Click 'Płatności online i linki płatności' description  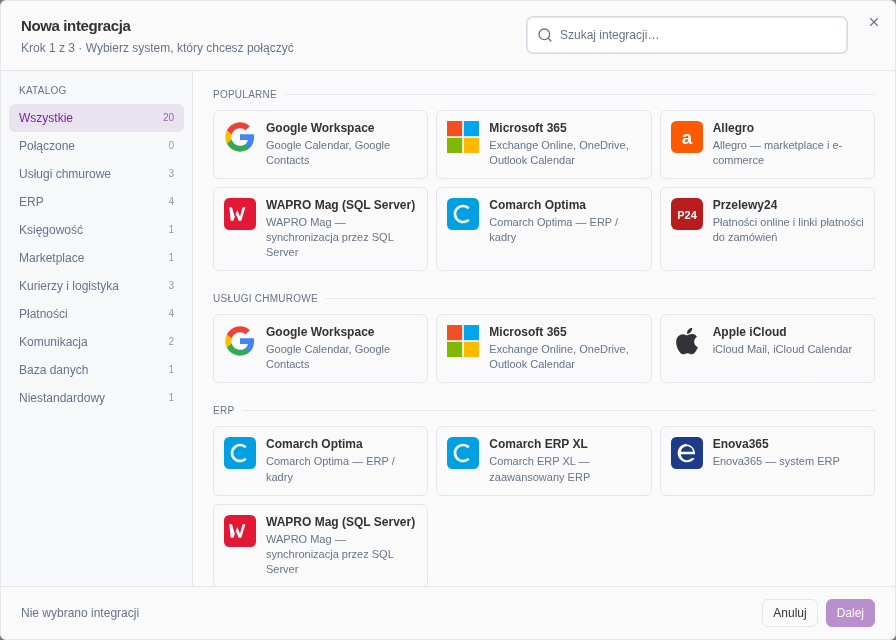[x=788, y=230]
